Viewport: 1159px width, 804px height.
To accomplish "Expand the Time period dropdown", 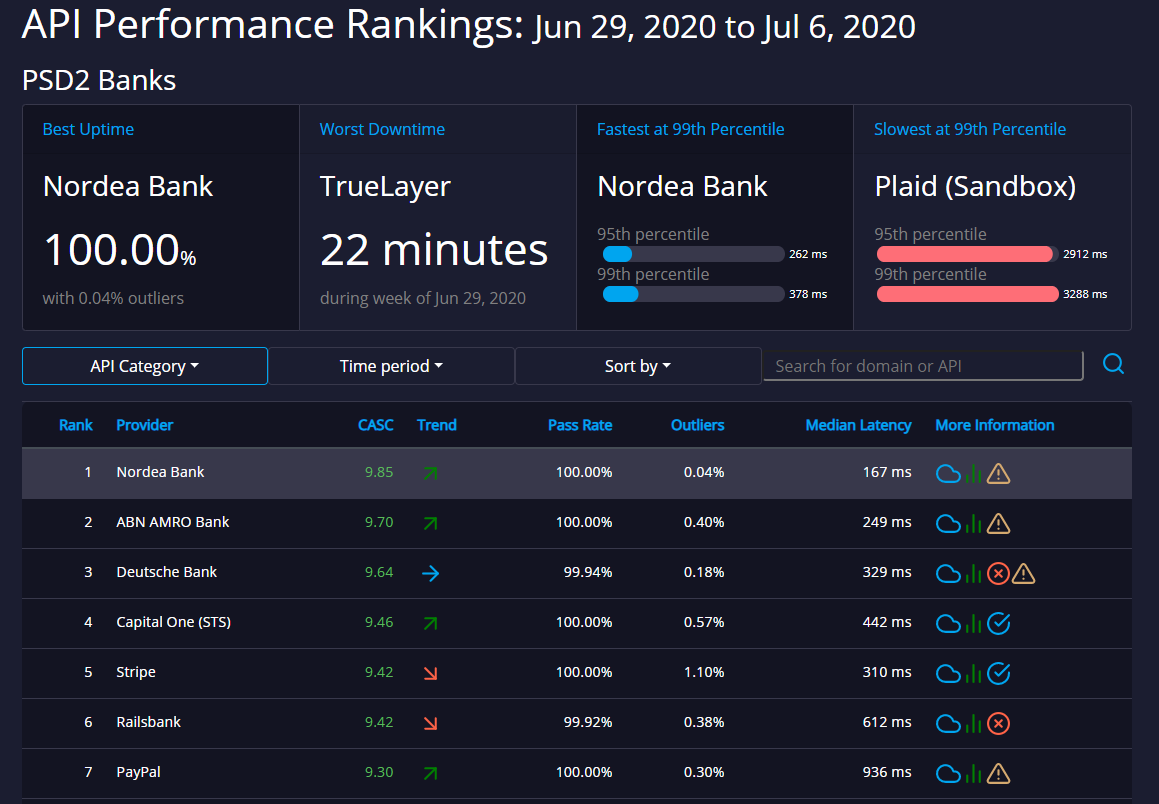I will (391, 366).
